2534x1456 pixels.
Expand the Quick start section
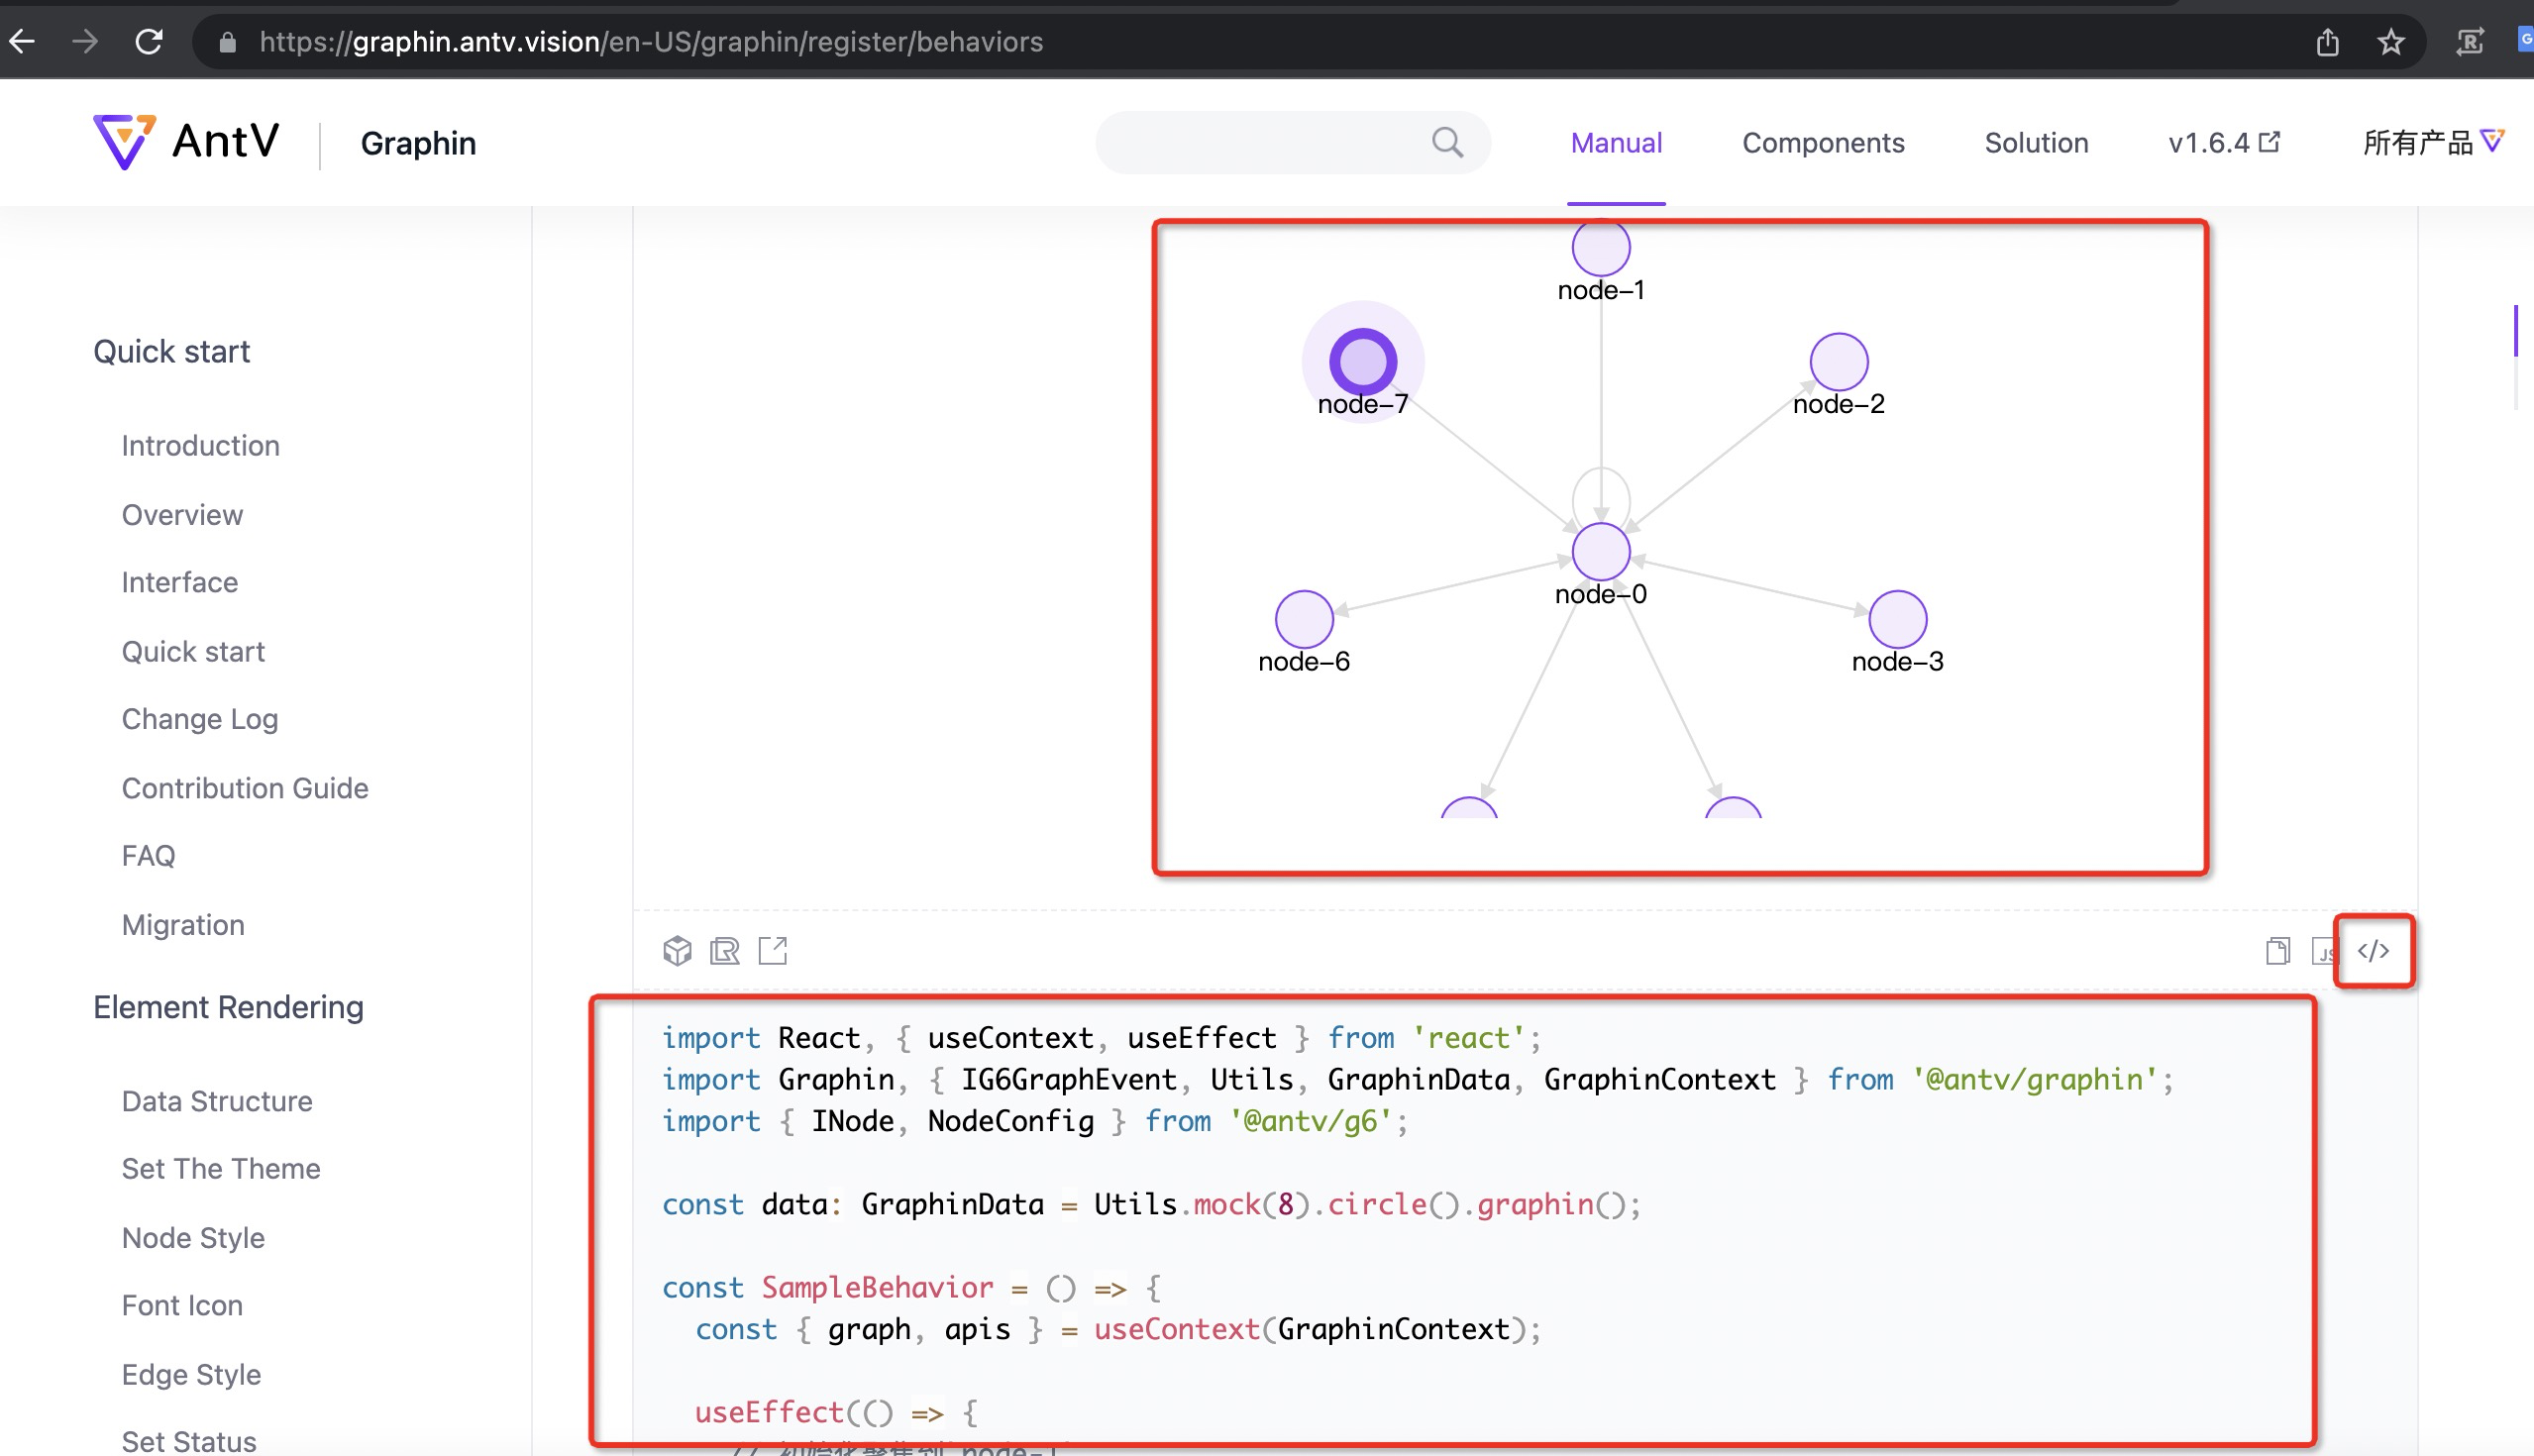(x=171, y=351)
